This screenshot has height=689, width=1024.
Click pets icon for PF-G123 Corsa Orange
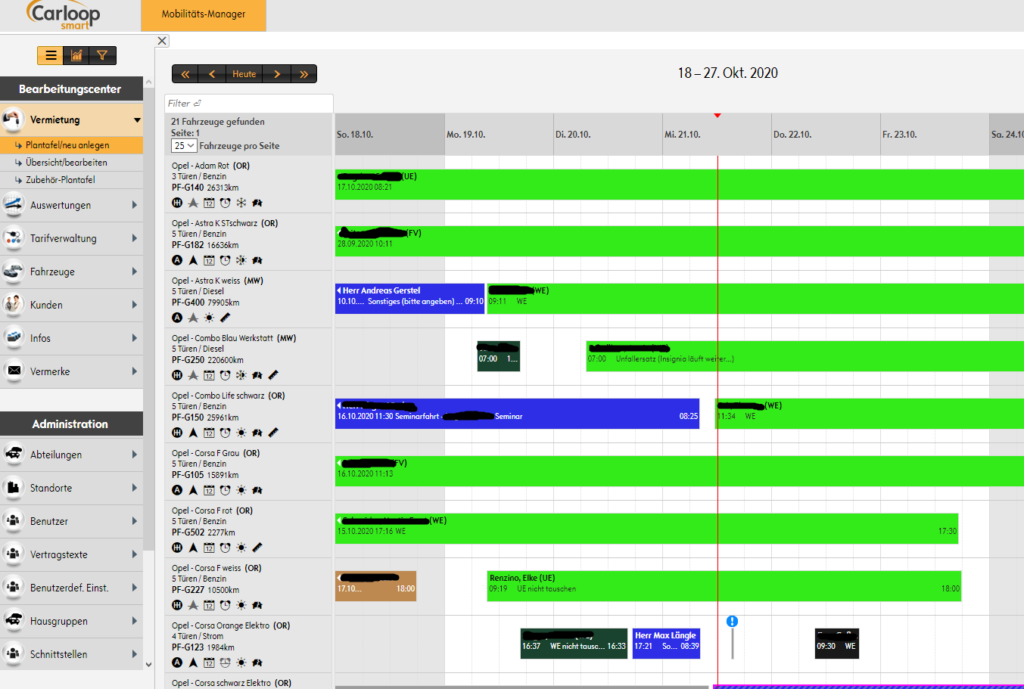[257, 663]
